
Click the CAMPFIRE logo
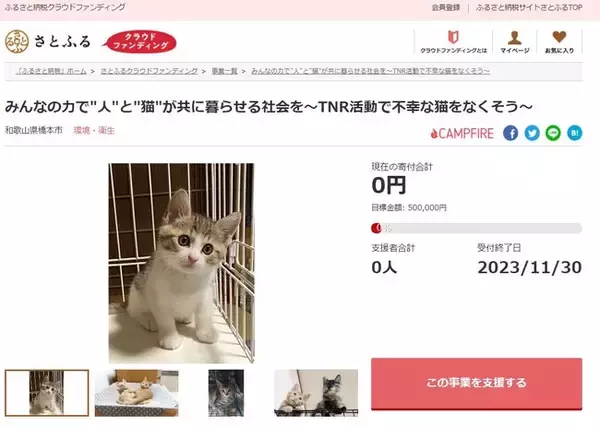[462, 133]
